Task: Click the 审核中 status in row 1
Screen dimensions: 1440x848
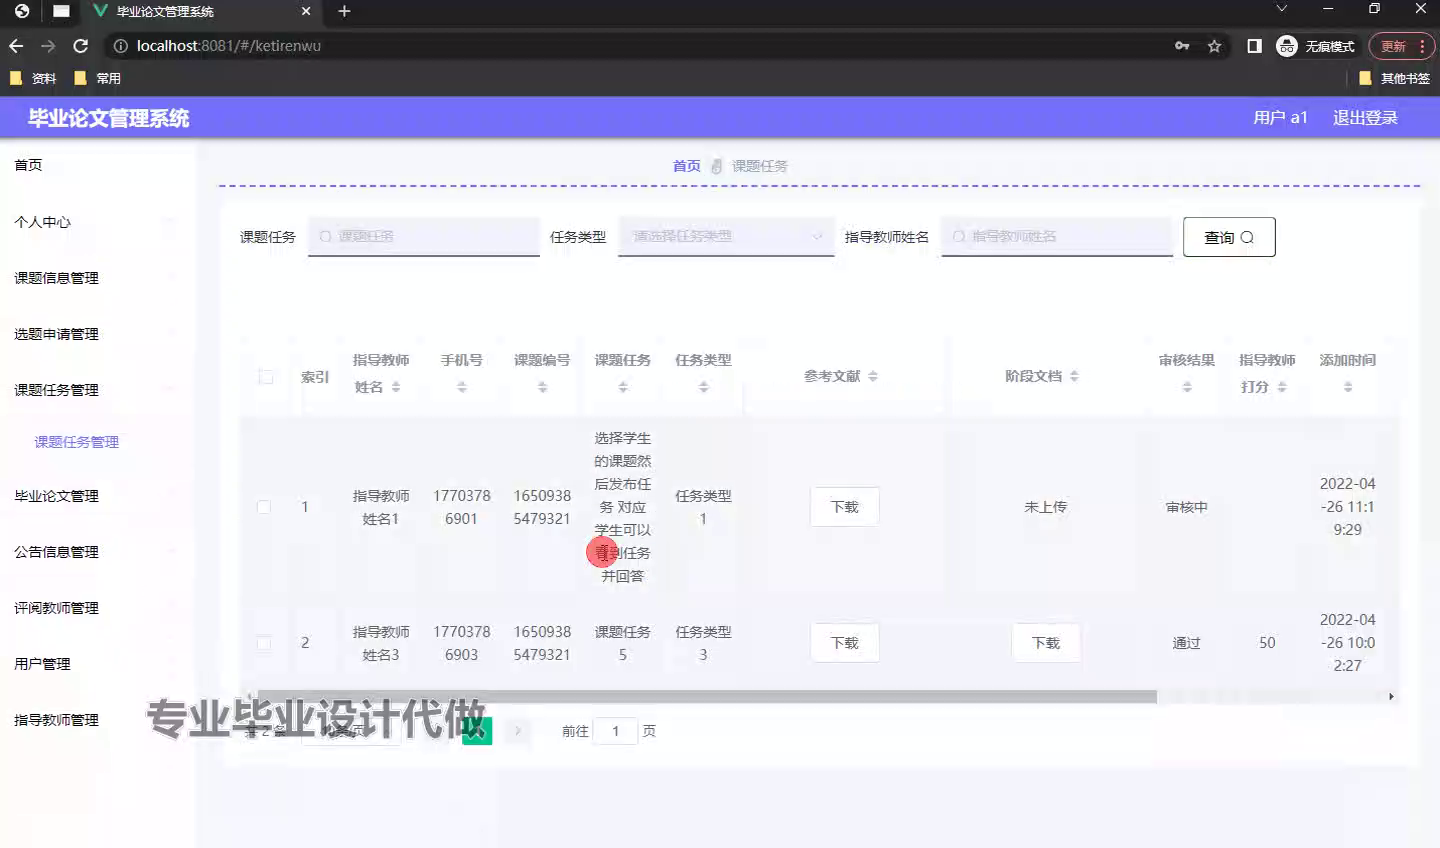Action: tap(1187, 507)
